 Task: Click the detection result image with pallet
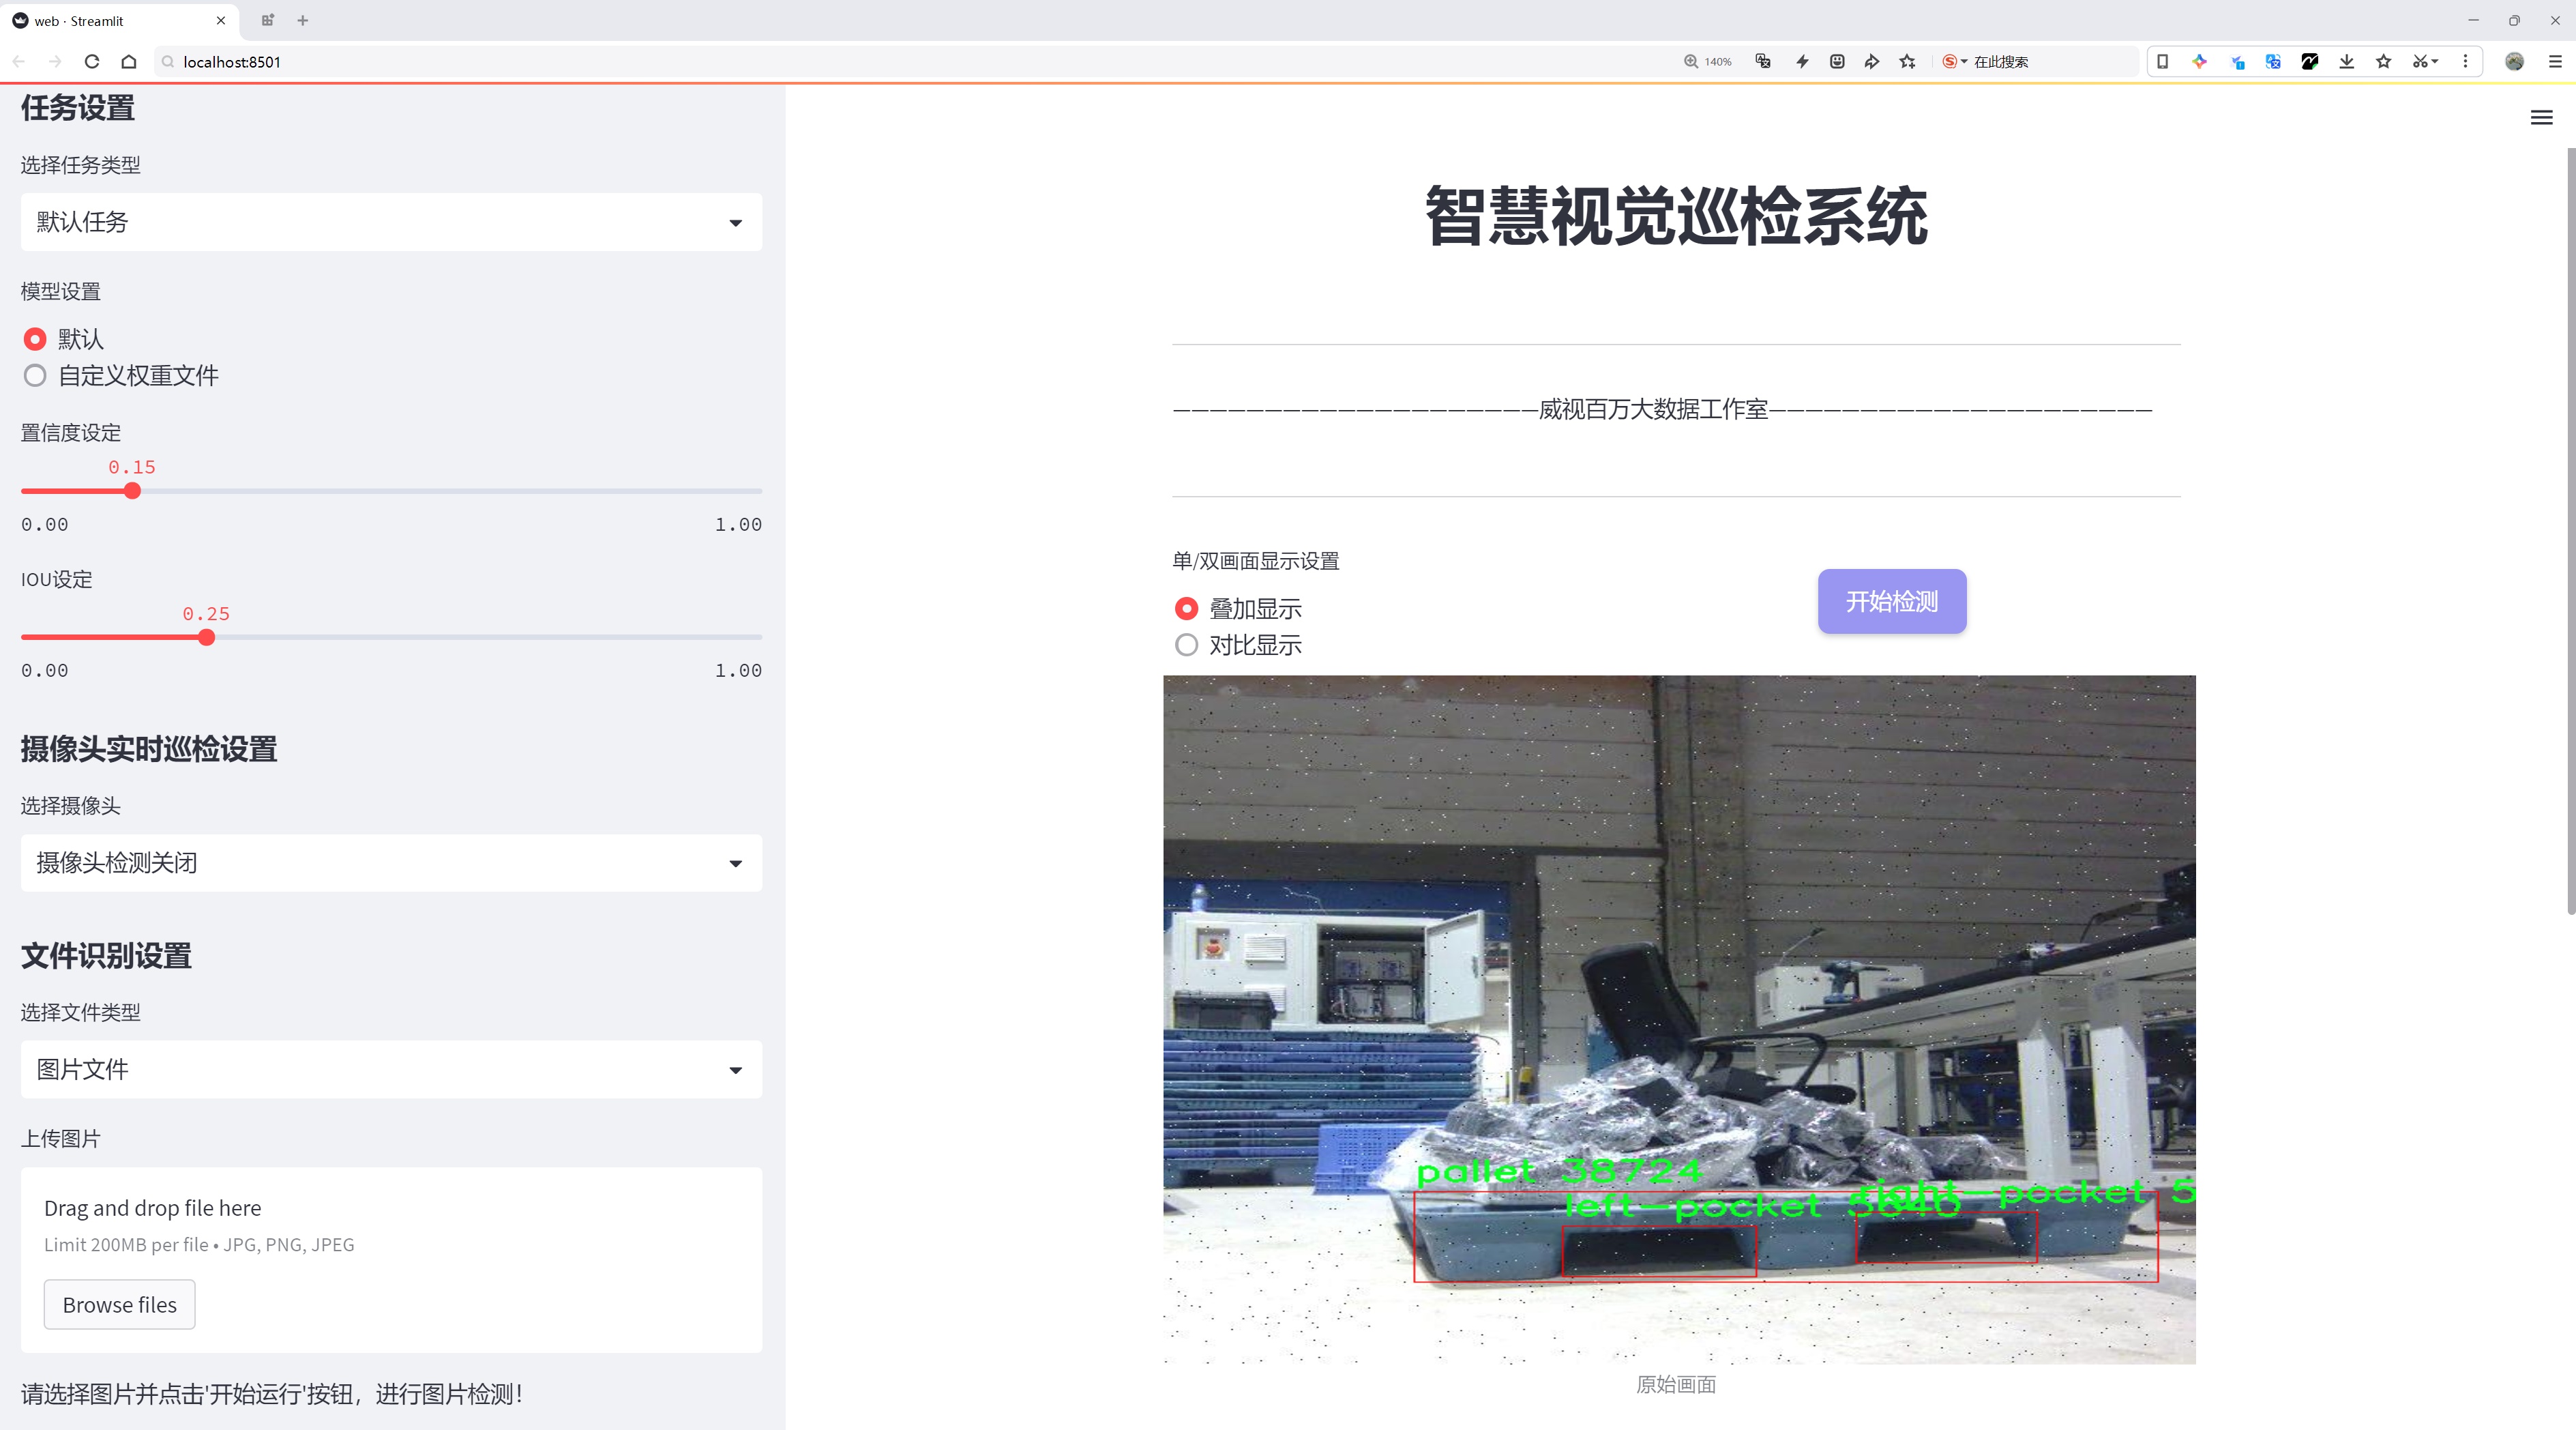click(x=1679, y=1019)
